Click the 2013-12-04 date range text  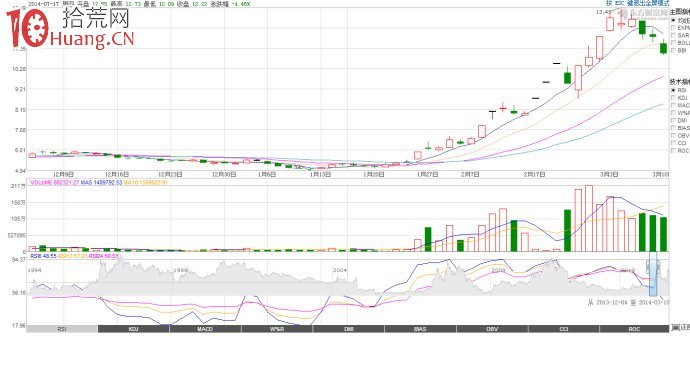(612, 302)
